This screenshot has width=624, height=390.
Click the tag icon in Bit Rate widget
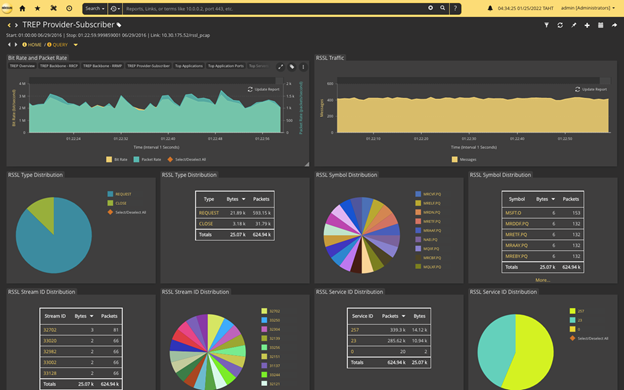click(292, 67)
